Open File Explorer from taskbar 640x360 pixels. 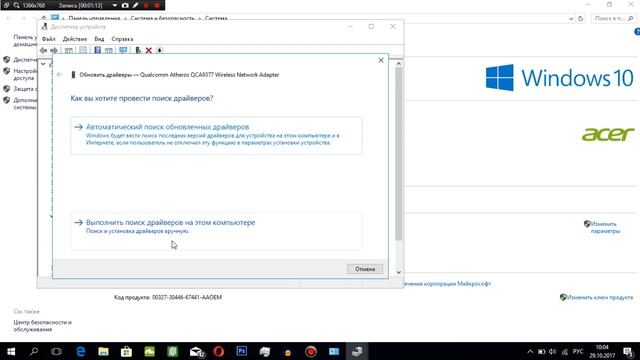[103, 351]
